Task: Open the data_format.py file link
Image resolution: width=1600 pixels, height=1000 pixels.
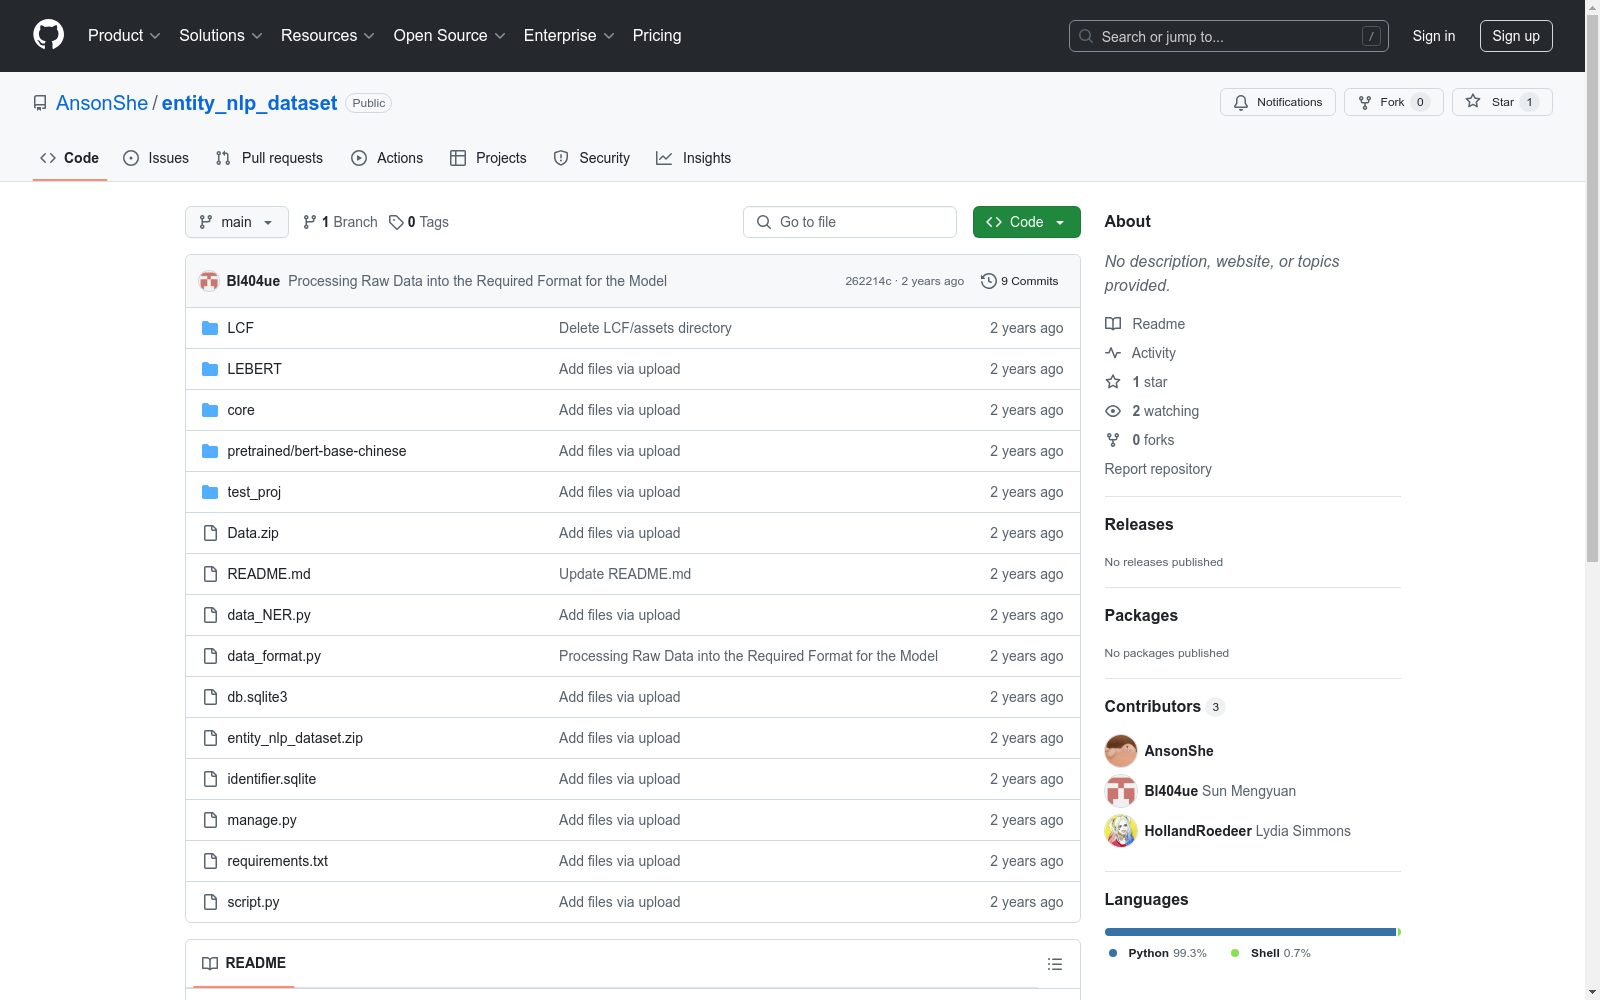Action: [274, 656]
